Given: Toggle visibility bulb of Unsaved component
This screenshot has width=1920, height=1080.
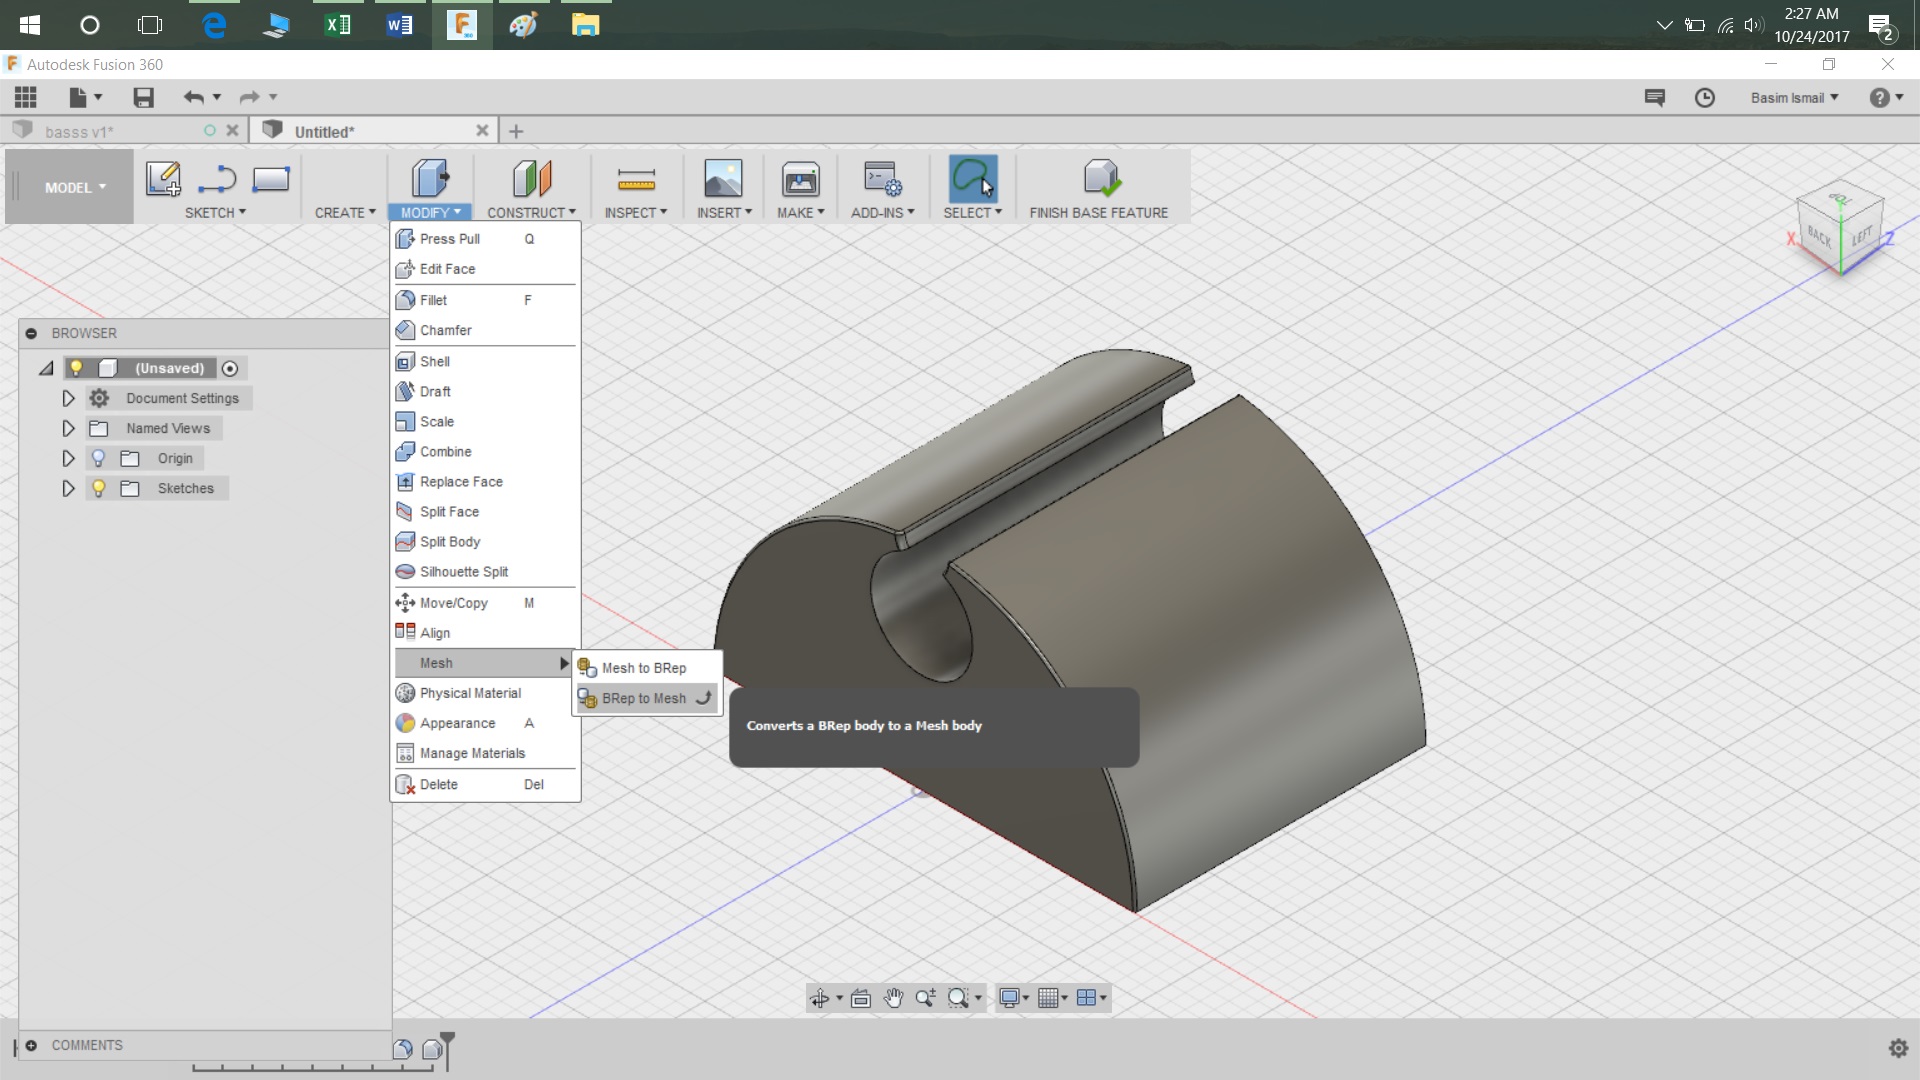Looking at the screenshot, I should coord(76,368).
